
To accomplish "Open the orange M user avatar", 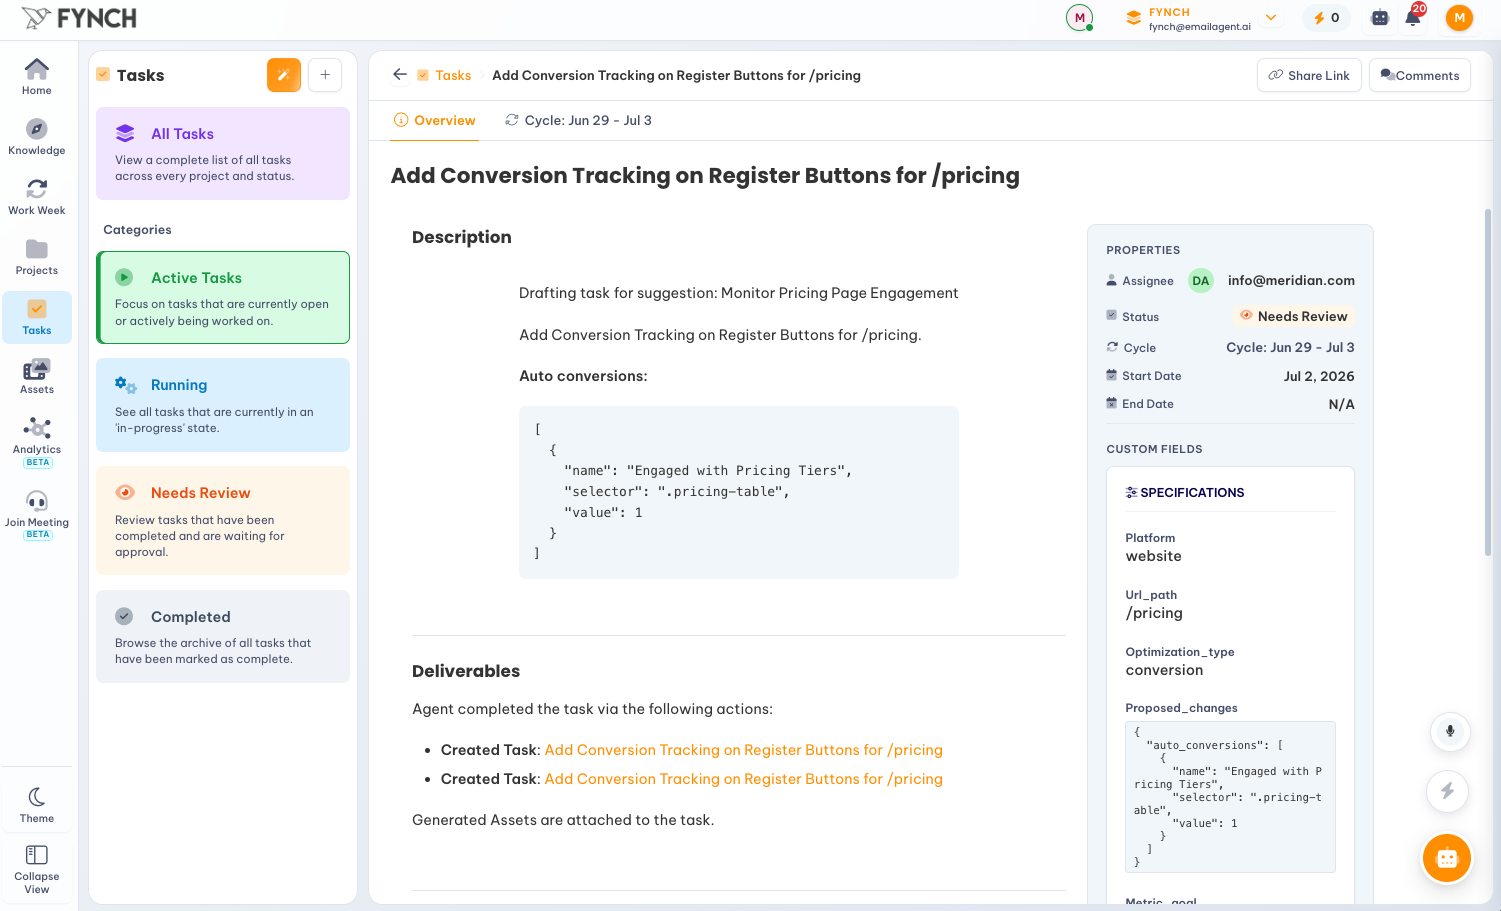I will [x=1459, y=17].
